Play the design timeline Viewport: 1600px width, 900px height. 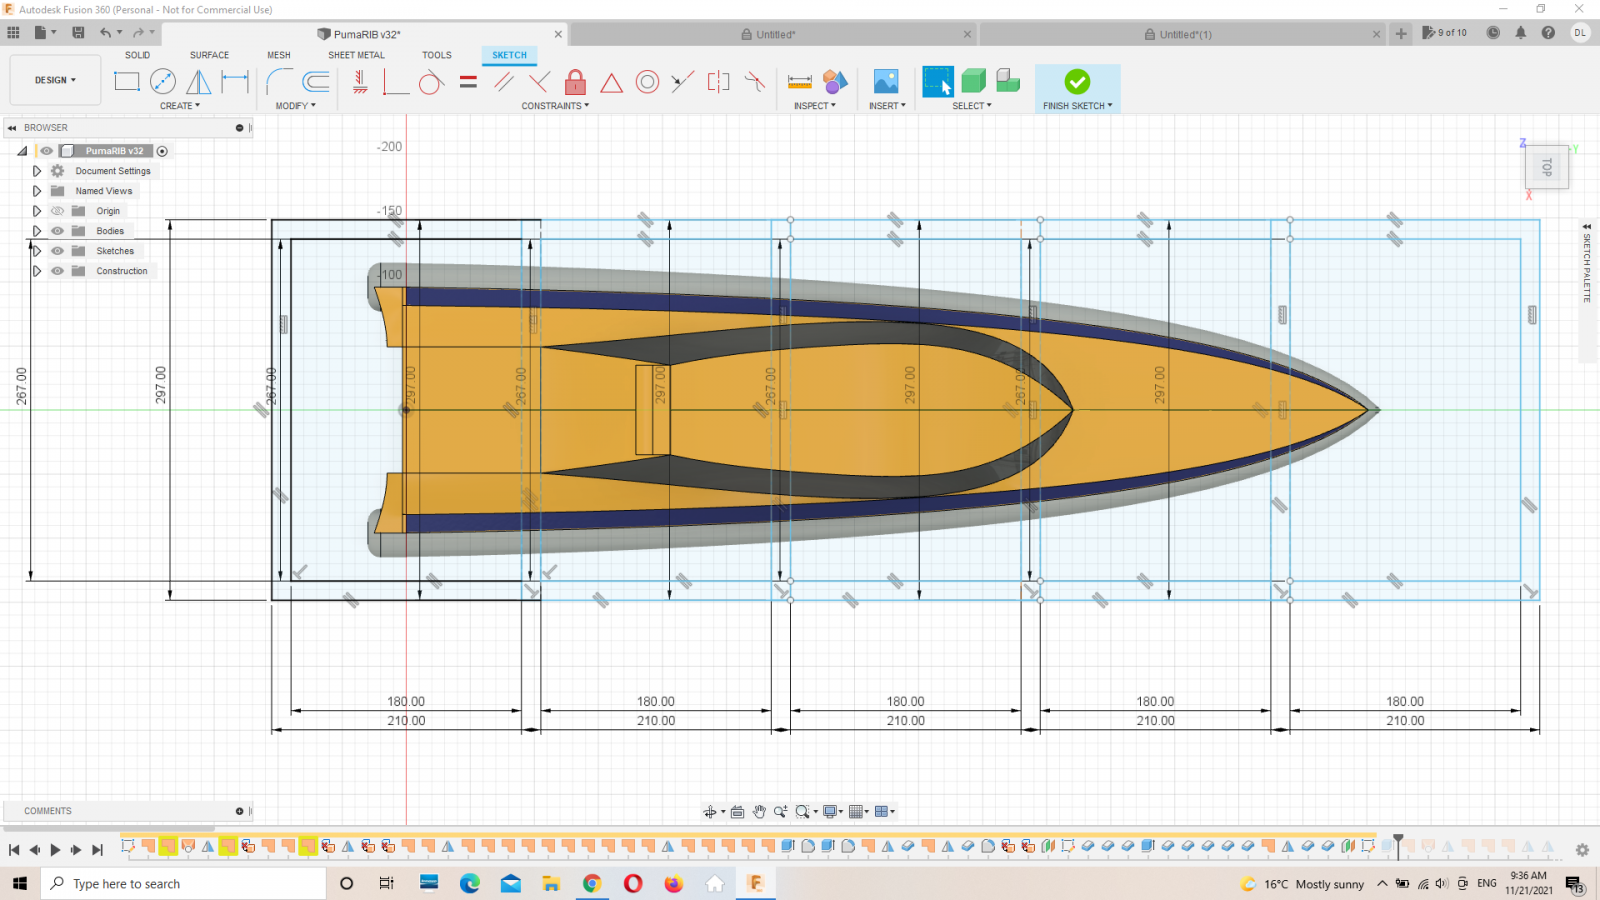click(x=55, y=850)
